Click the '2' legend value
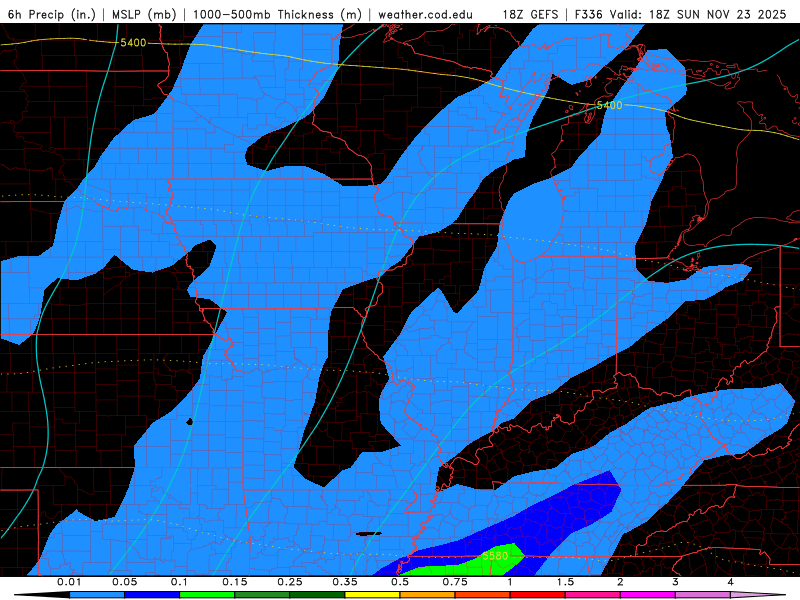The image size is (800, 600). (x=620, y=582)
